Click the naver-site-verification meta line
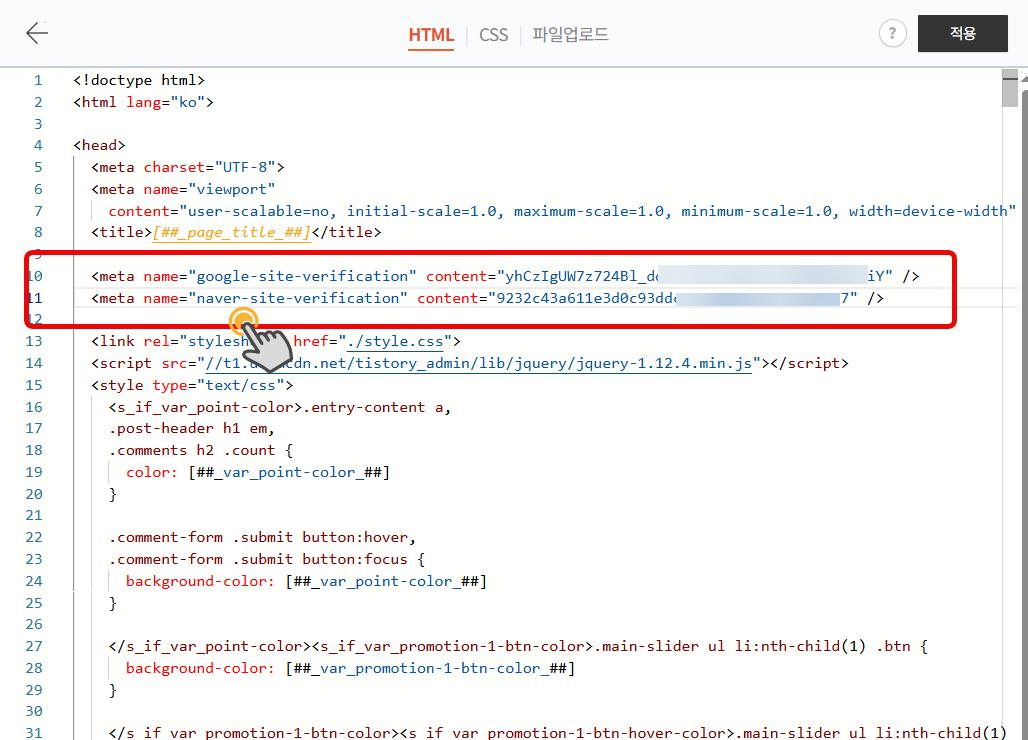The height and width of the screenshot is (740, 1028). tap(487, 298)
